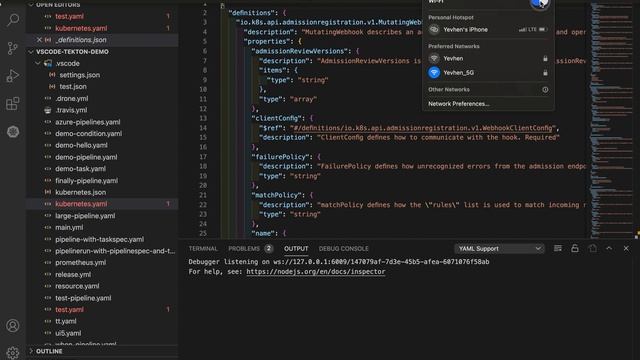The height and width of the screenshot is (360, 640).
Task: Switch to the OUTPUT tab
Action: click(296, 248)
